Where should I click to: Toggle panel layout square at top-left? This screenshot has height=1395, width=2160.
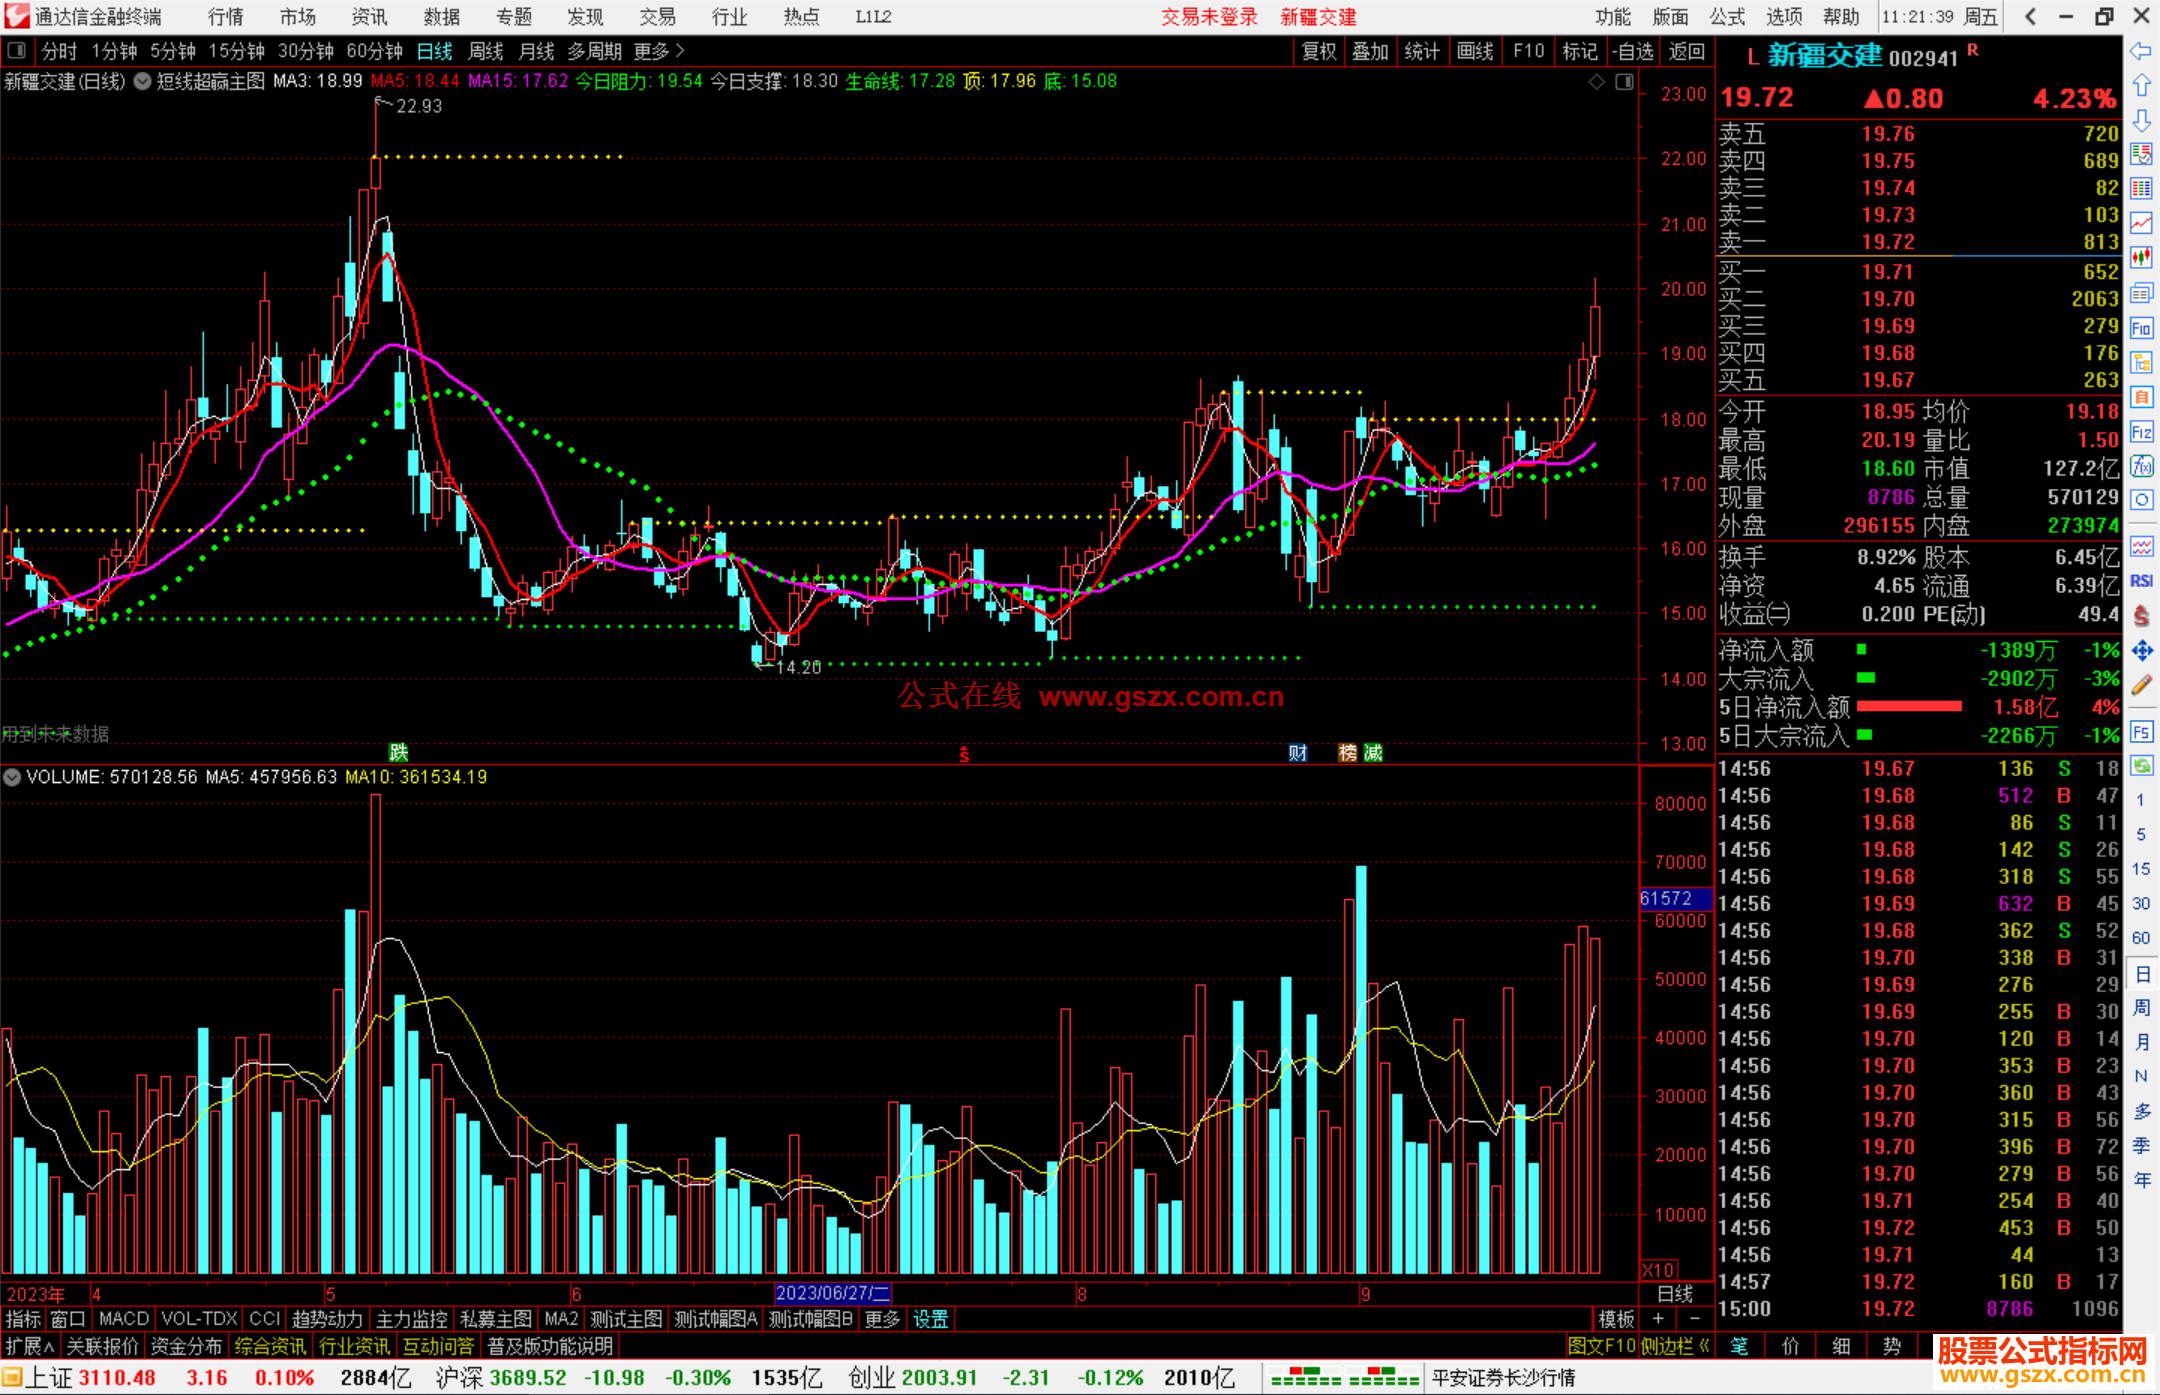(x=16, y=51)
